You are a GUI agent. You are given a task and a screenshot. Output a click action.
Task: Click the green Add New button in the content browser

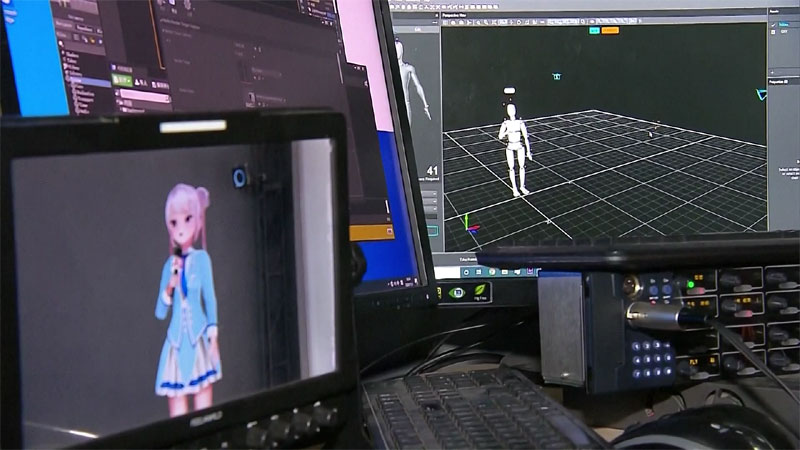(122, 81)
